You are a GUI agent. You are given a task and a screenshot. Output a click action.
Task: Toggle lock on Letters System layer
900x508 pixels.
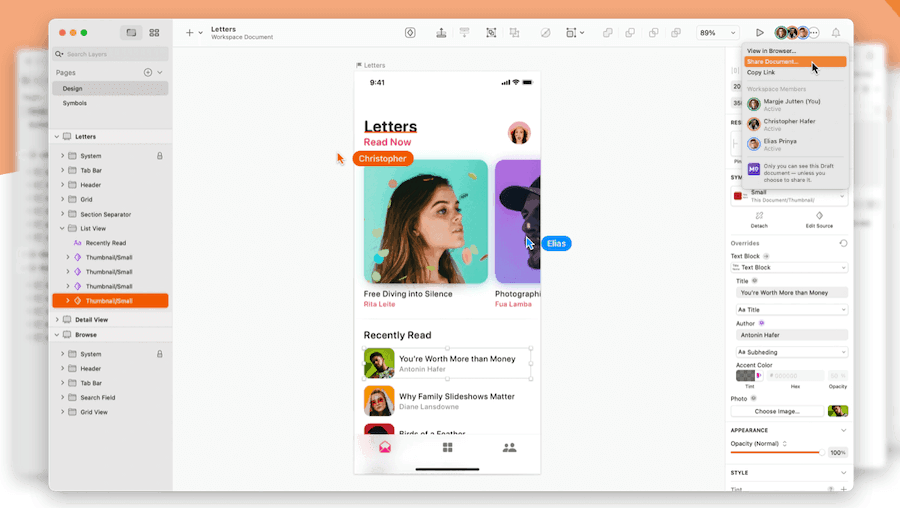(159, 156)
